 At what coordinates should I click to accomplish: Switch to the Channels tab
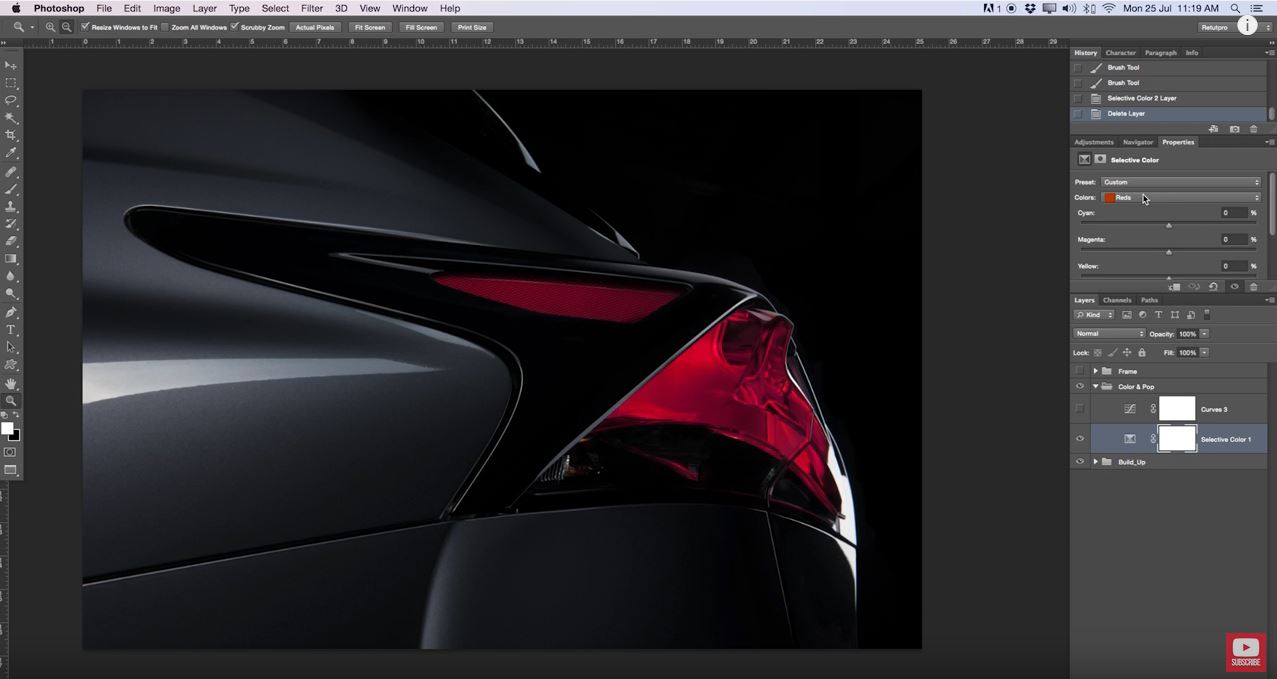coord(1117,299)
